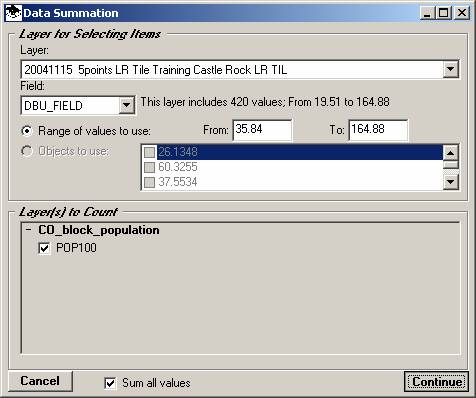The image size is (476, 398).
Task: Click the POP100 field label
Action: (76, 248)
